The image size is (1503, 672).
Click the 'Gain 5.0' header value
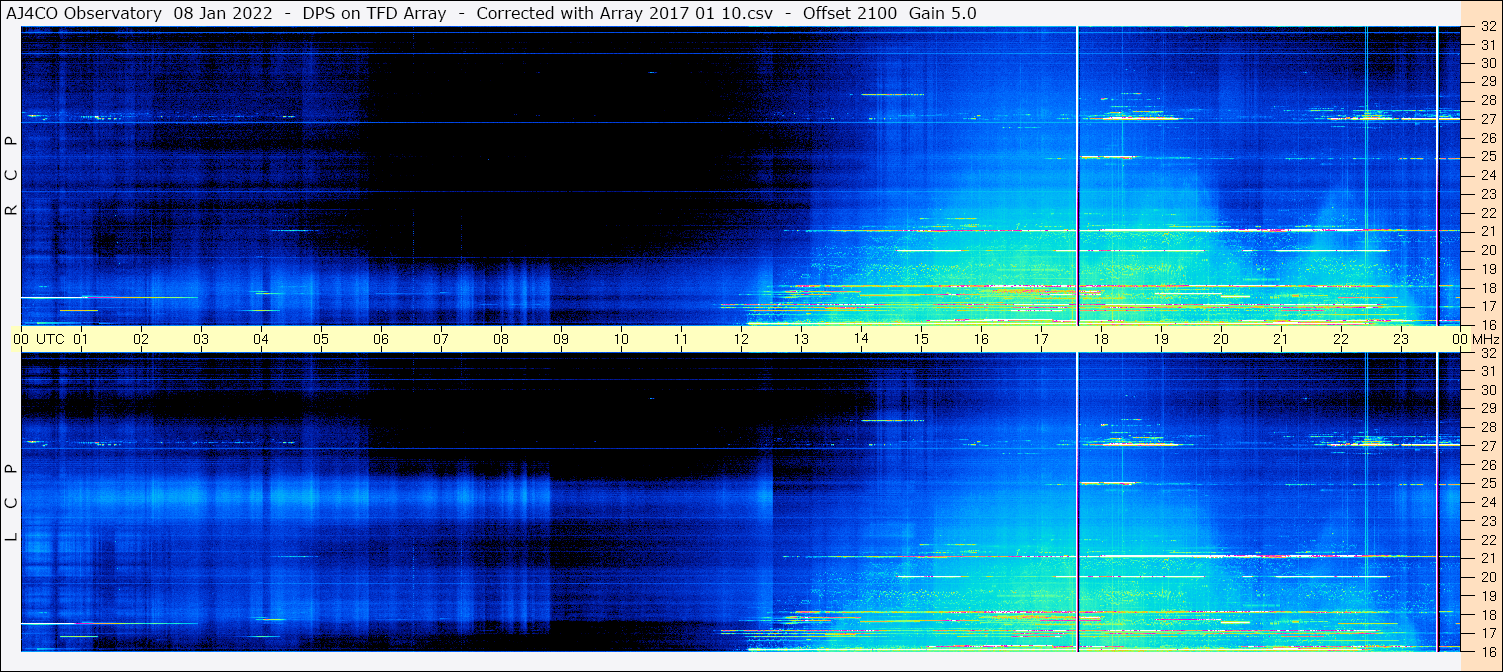[943, 13]
